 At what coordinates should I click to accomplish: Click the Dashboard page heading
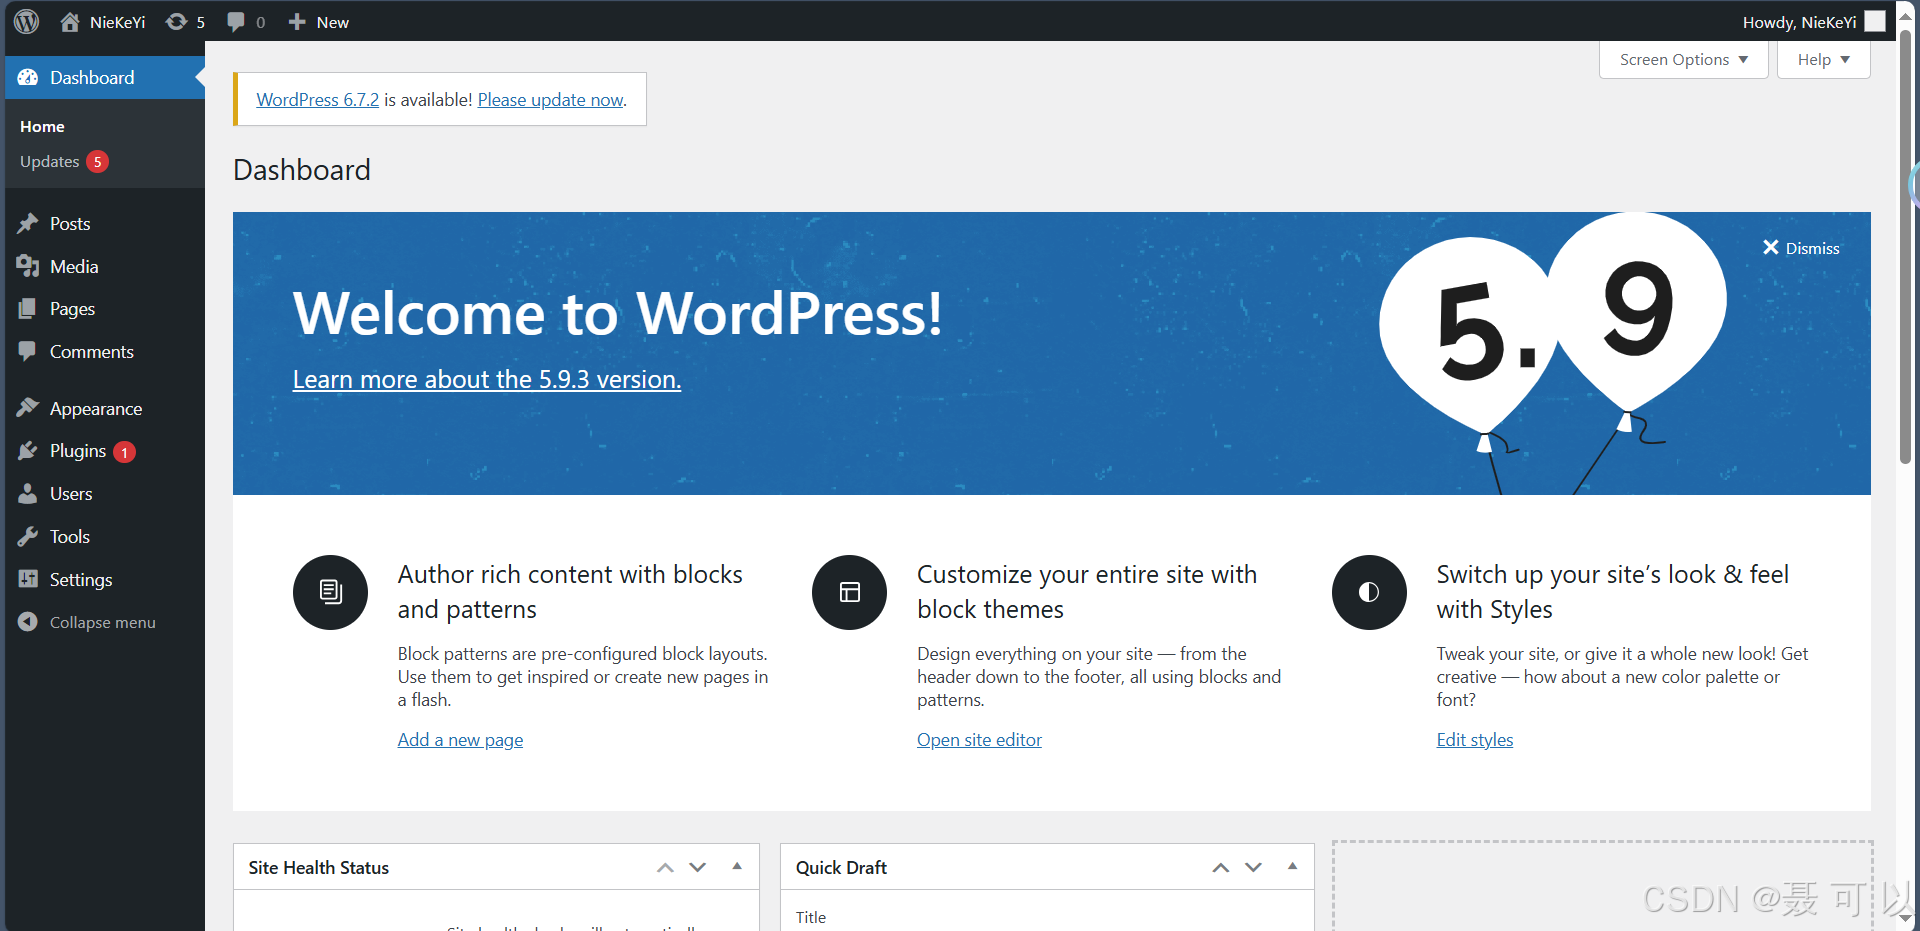[x=301, y=169]
